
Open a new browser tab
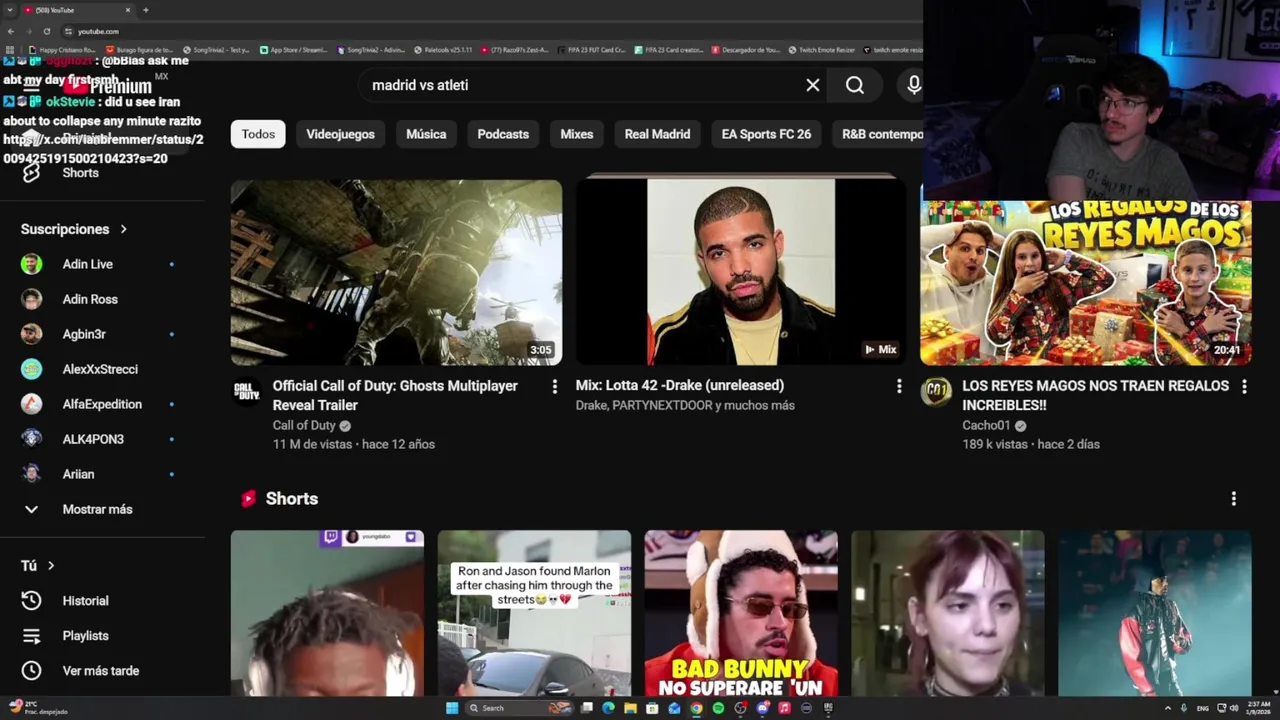[x=145, y=10]
